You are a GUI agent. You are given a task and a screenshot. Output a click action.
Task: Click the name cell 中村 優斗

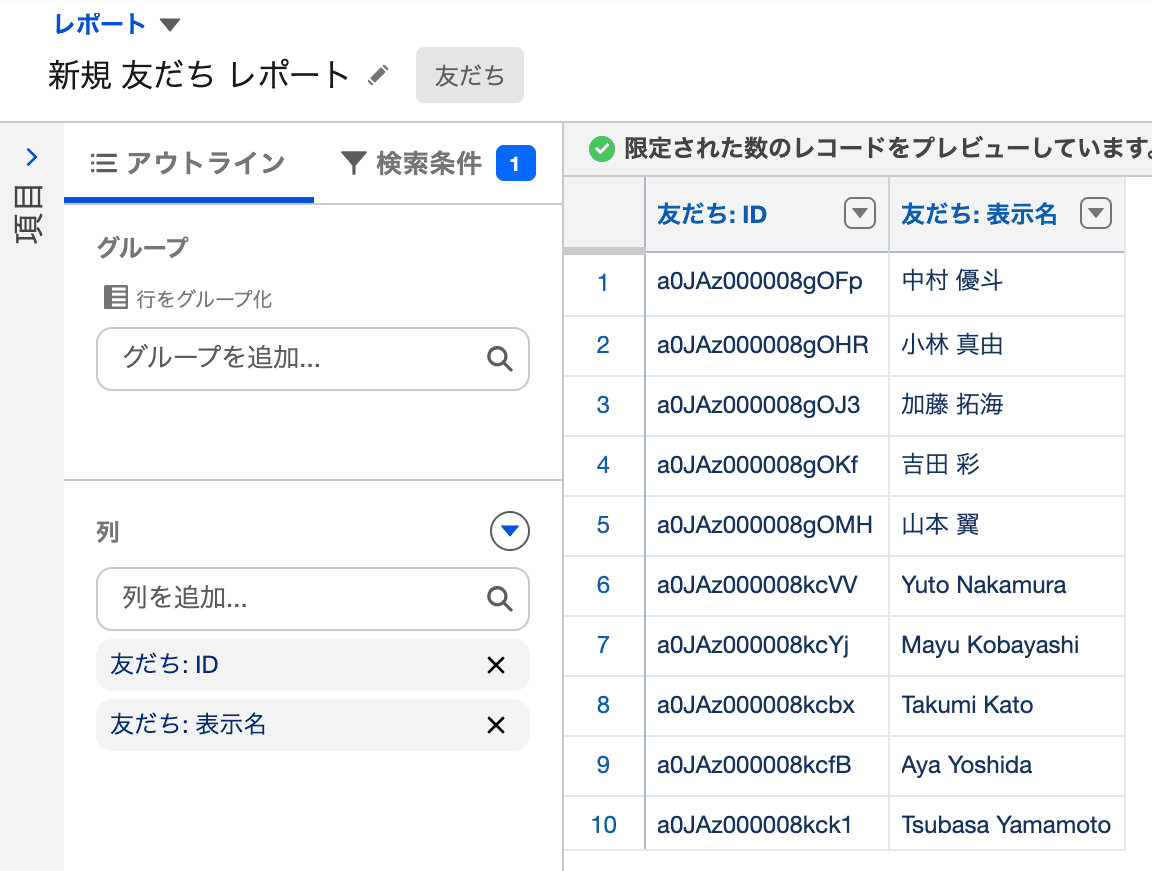1007,283
